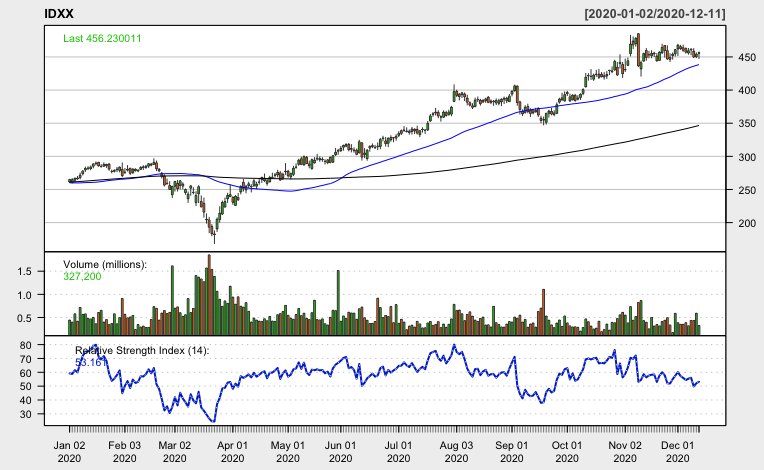This screenshot has height=470, width=764.
Task: Click the 250 price axis label
Action: pos(747,190)
